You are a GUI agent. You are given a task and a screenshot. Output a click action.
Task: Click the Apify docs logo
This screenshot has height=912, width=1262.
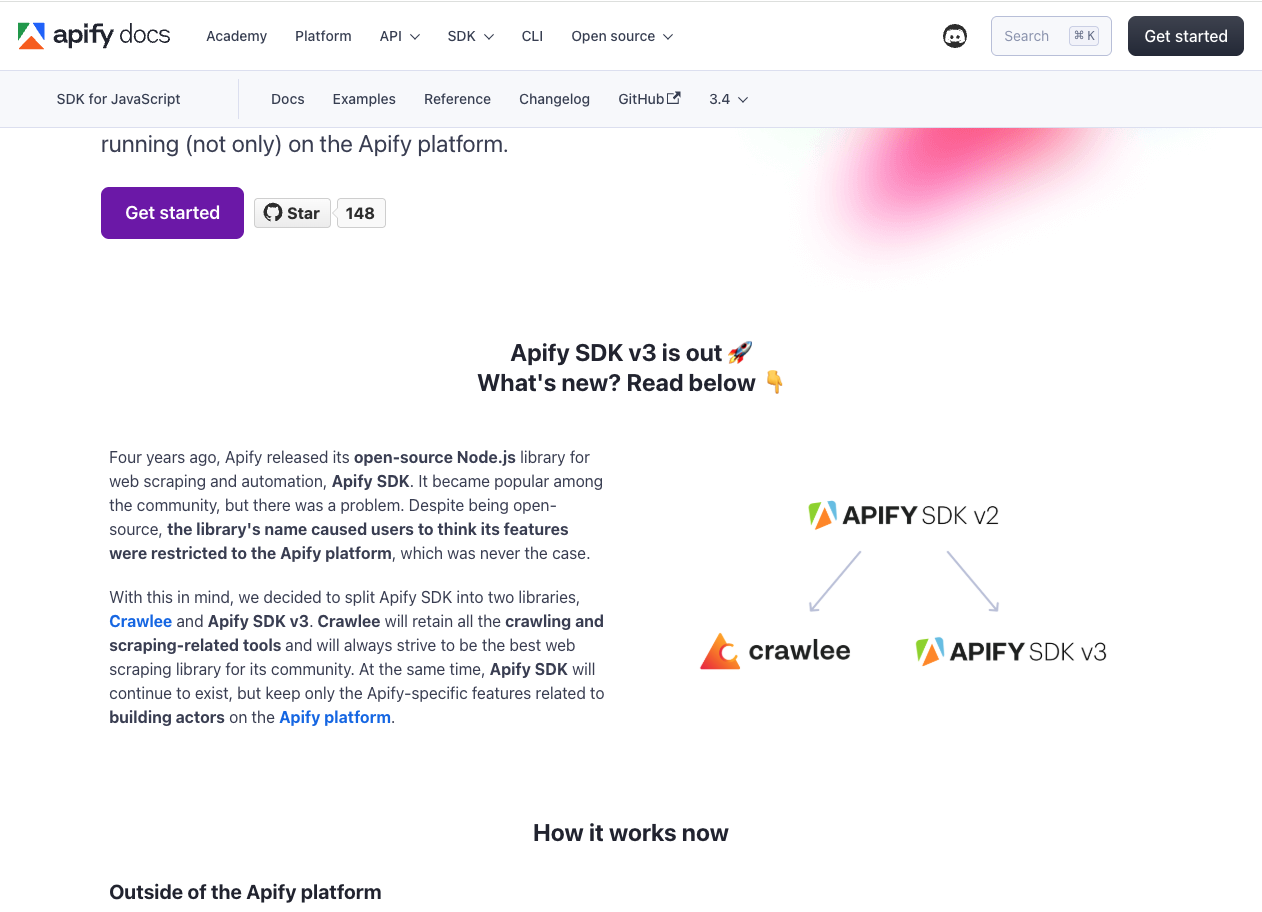(94, 36)
